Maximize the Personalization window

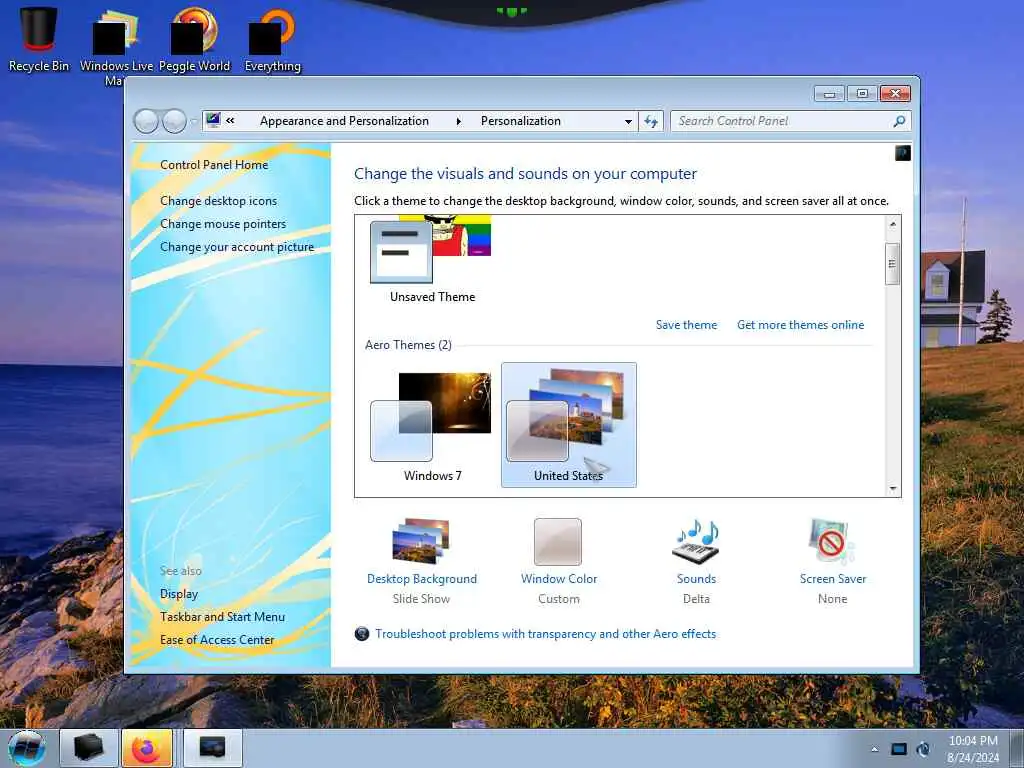tap(862, 94)
